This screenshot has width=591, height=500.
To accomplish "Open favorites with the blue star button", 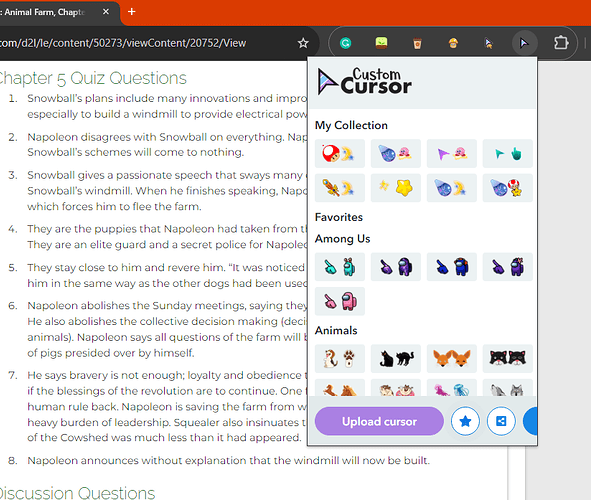I will (465, 421).
